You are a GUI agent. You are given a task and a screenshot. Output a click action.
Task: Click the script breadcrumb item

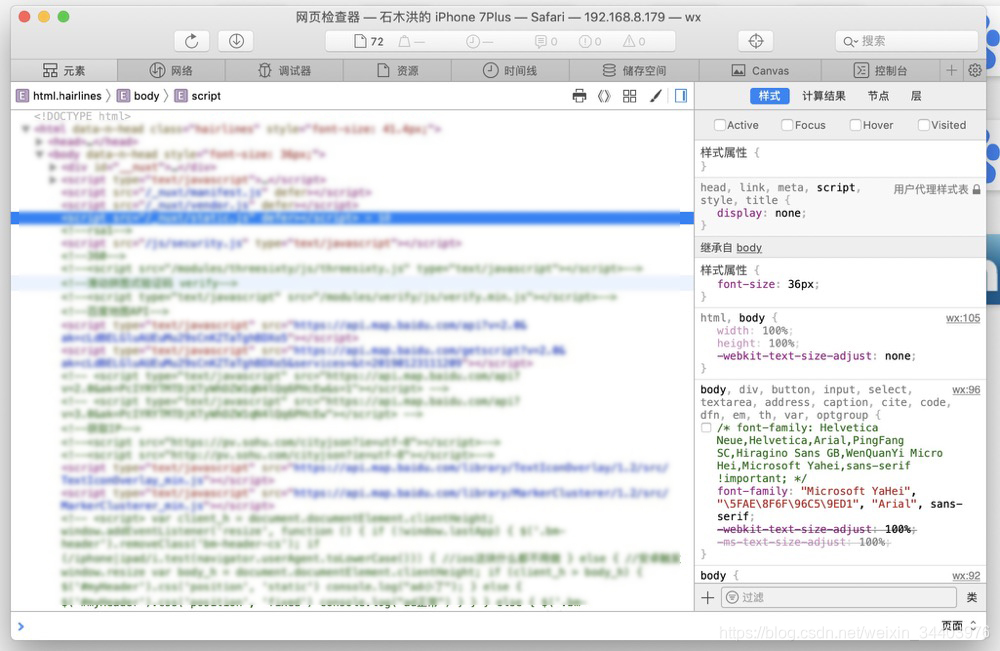[x=198, y=96]
